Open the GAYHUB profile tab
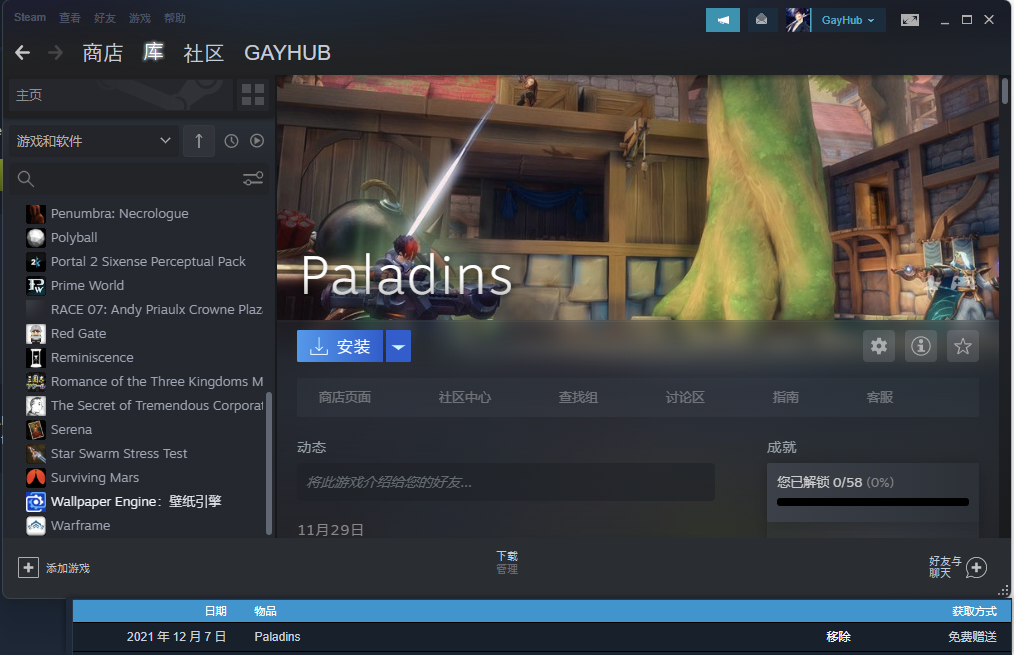 (287, 53)
